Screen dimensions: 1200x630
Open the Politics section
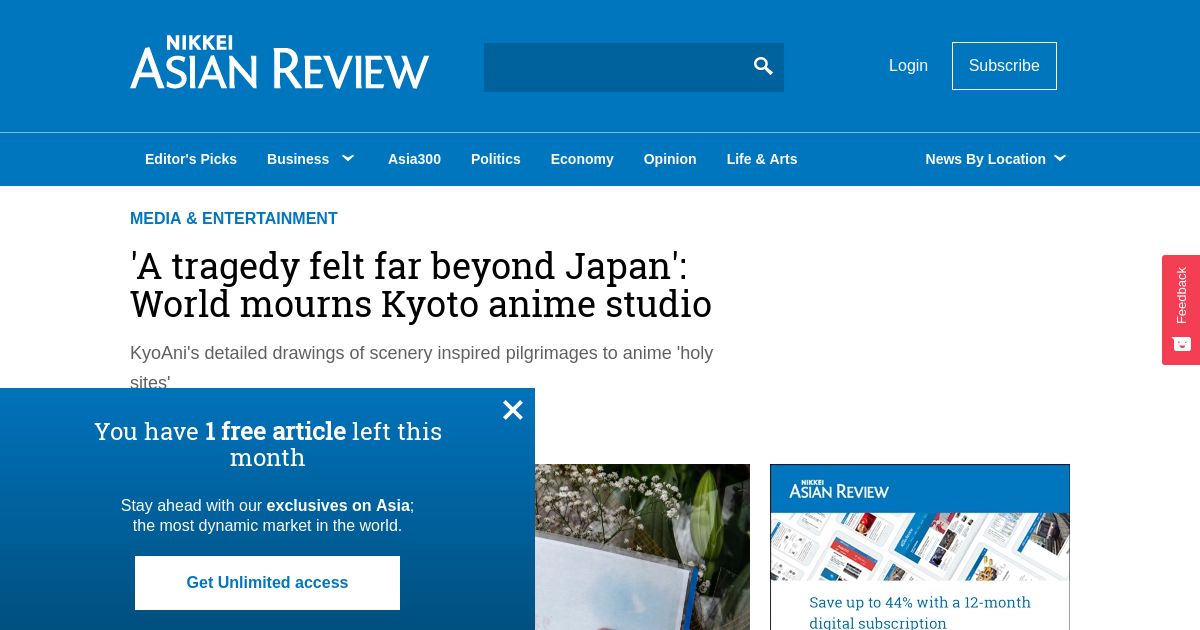[496, 159]
